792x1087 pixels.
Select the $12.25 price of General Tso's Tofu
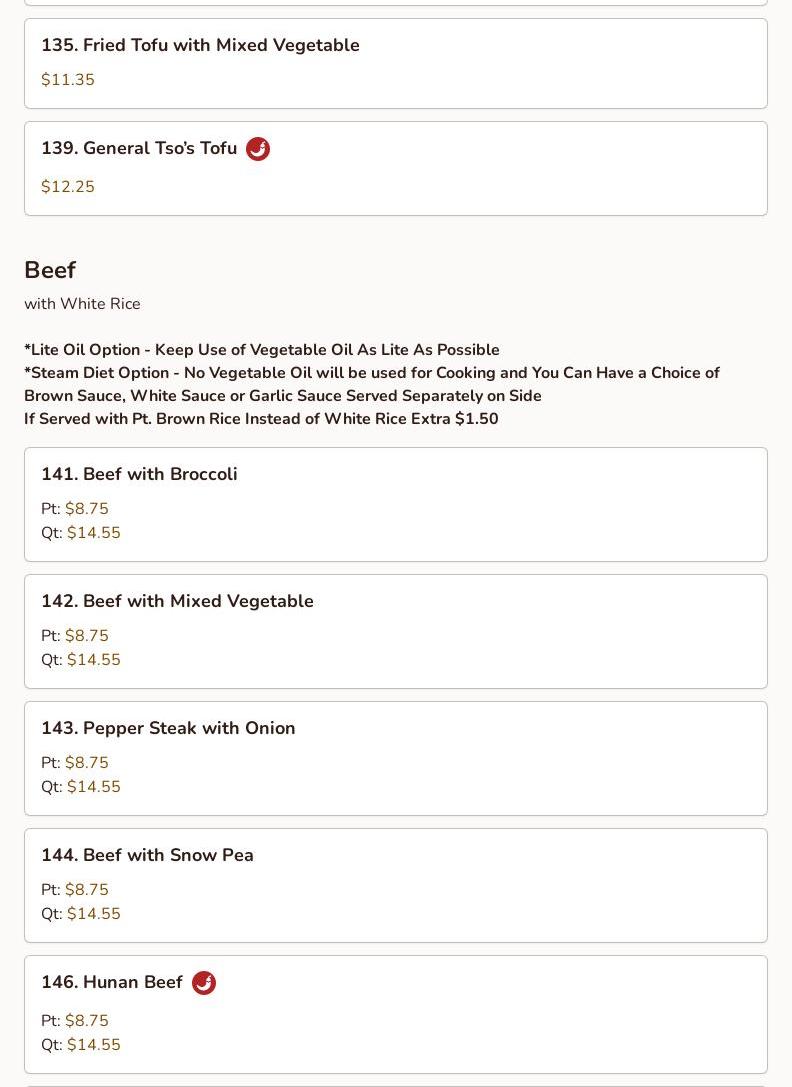pyautogui.click(x=68, y=187)
